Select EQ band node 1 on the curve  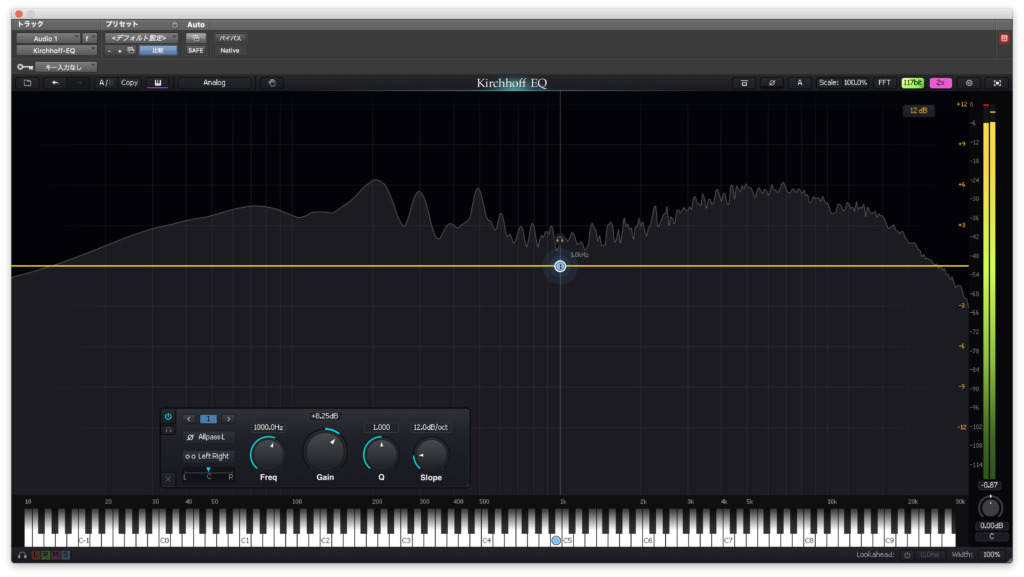point(560,266)
